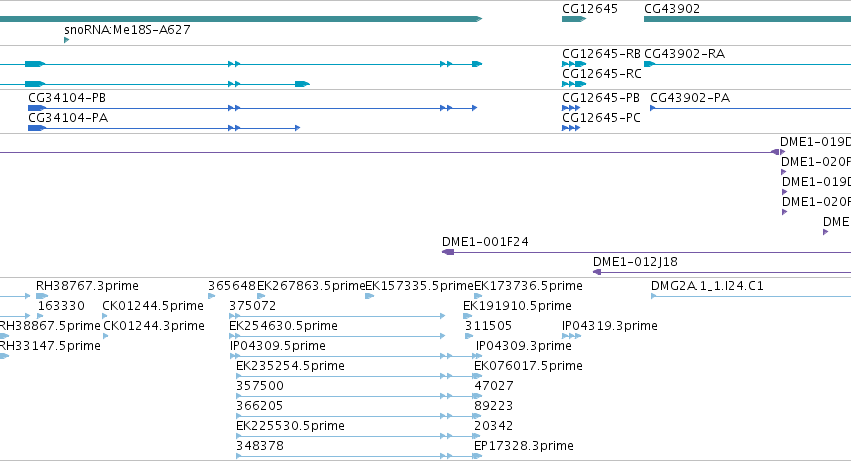This screenshot has width=851, height=461.
Task: Click the RH38767.3prime EST marker
Action: (x=42, y=296)
